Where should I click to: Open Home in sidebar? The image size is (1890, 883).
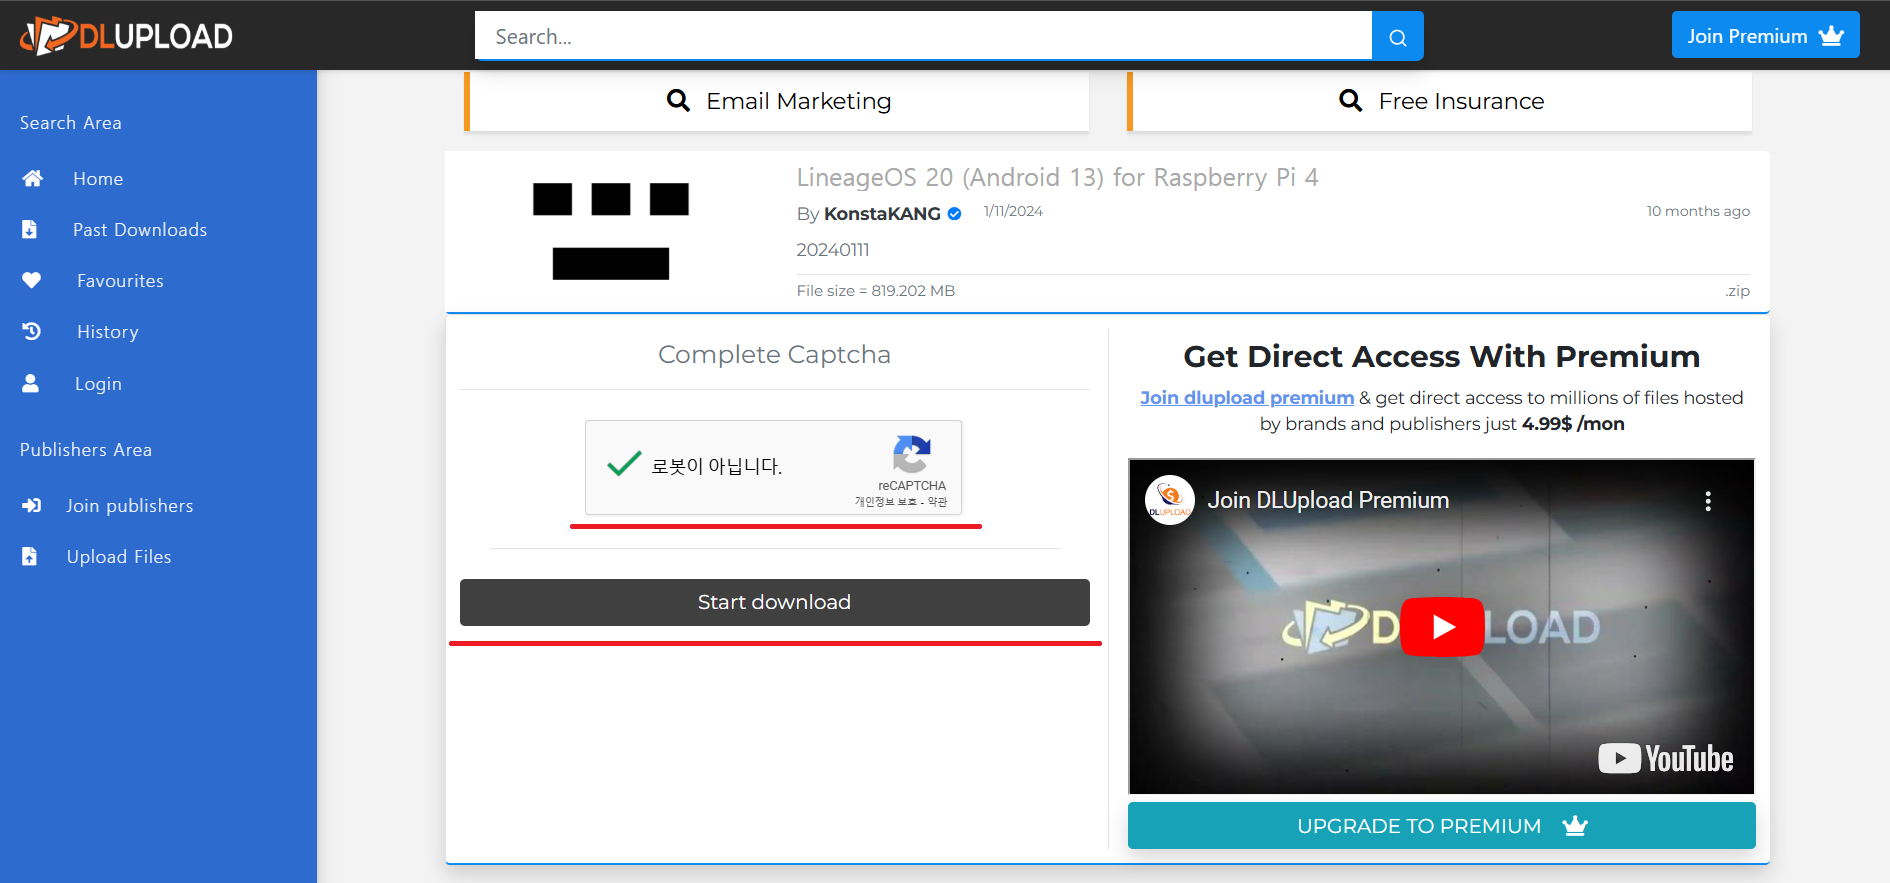click(98, 179)
